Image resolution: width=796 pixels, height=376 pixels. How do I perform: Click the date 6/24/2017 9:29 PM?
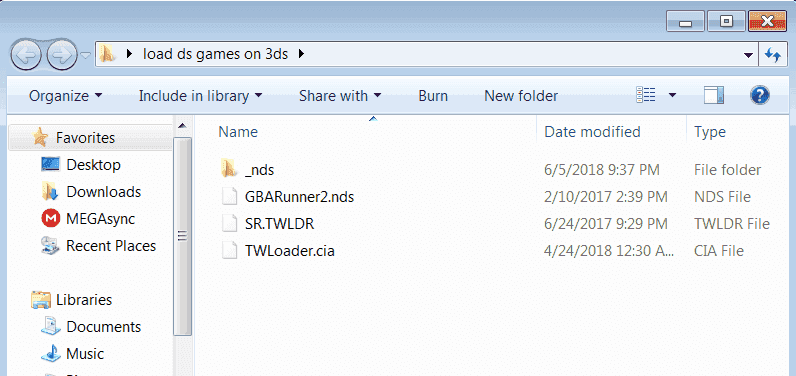click(606, 224)
